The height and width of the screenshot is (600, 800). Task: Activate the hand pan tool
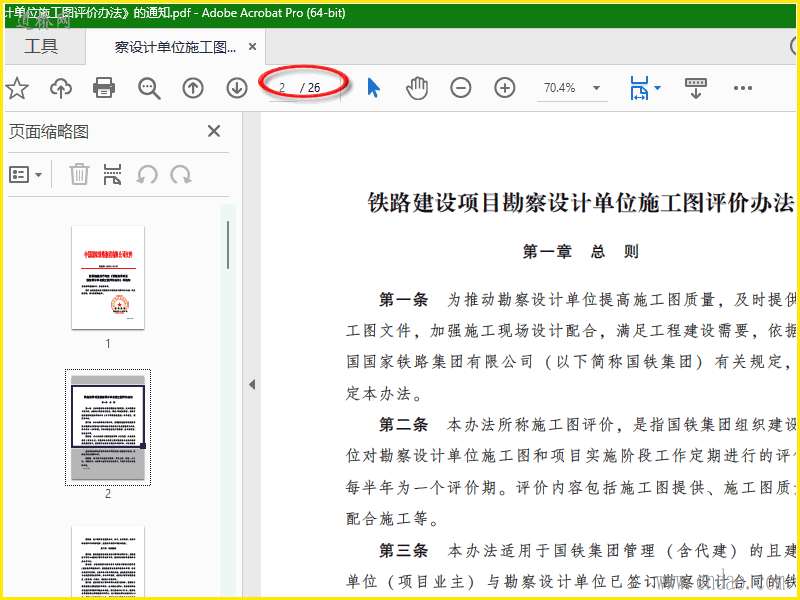point(417,88)
